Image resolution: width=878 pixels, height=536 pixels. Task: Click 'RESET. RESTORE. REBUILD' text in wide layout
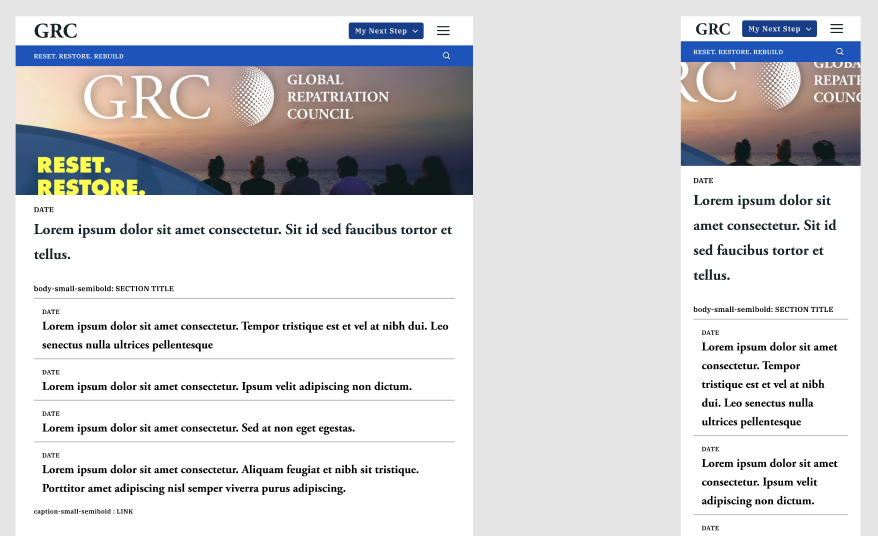(78, 56)
